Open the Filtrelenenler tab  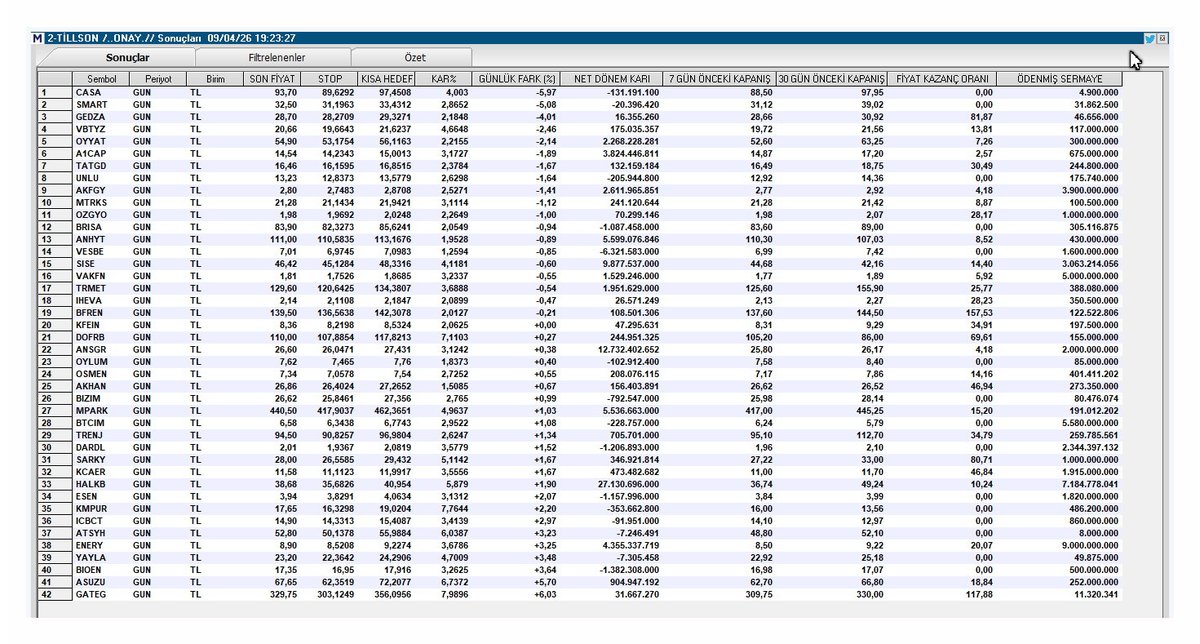276,58
